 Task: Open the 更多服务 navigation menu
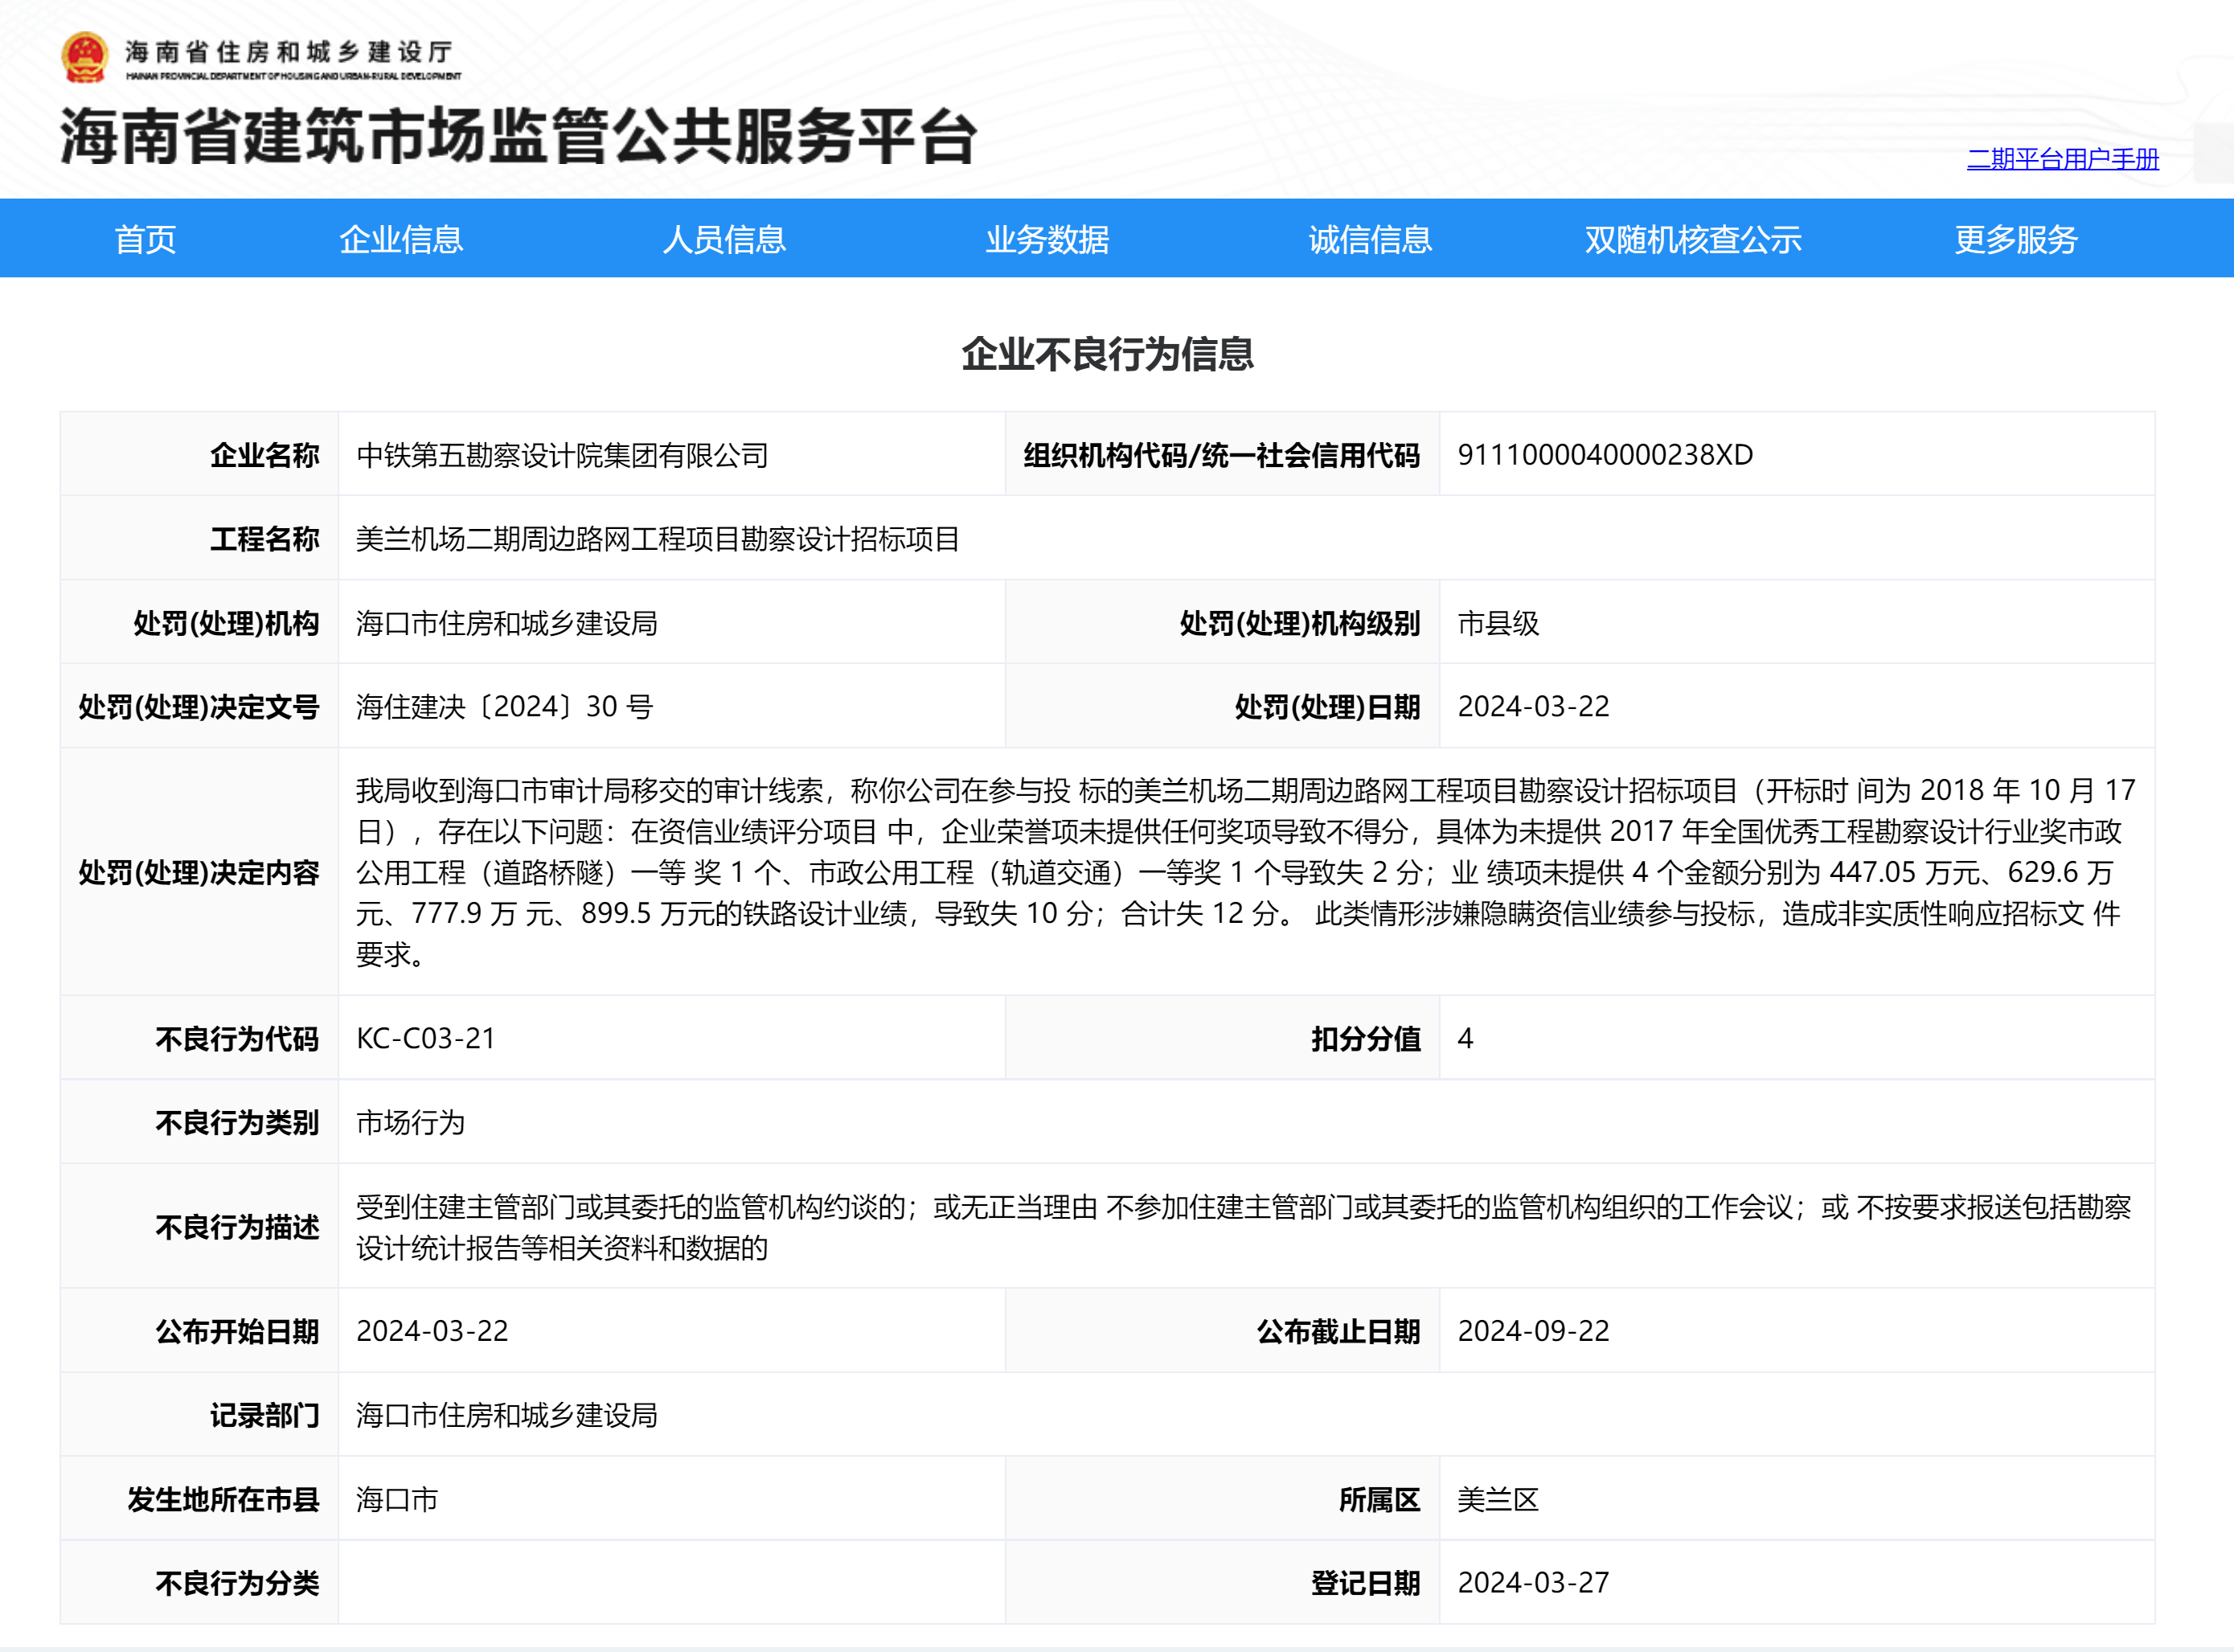(x=2016, y=239)
